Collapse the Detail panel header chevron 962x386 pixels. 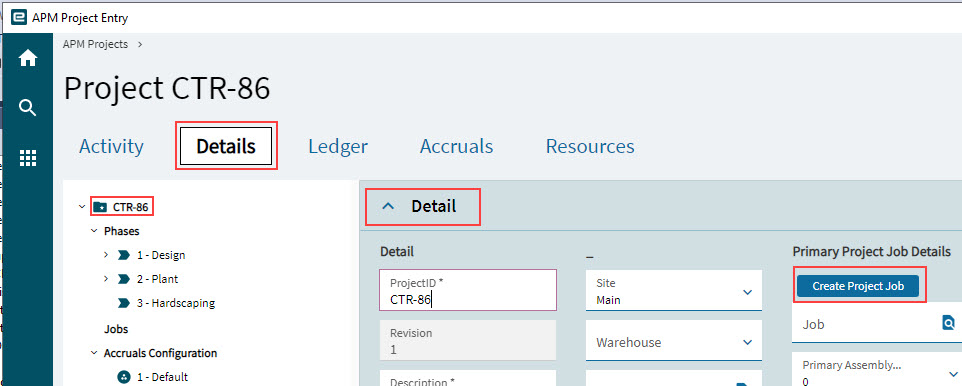[x=388, y=207]
